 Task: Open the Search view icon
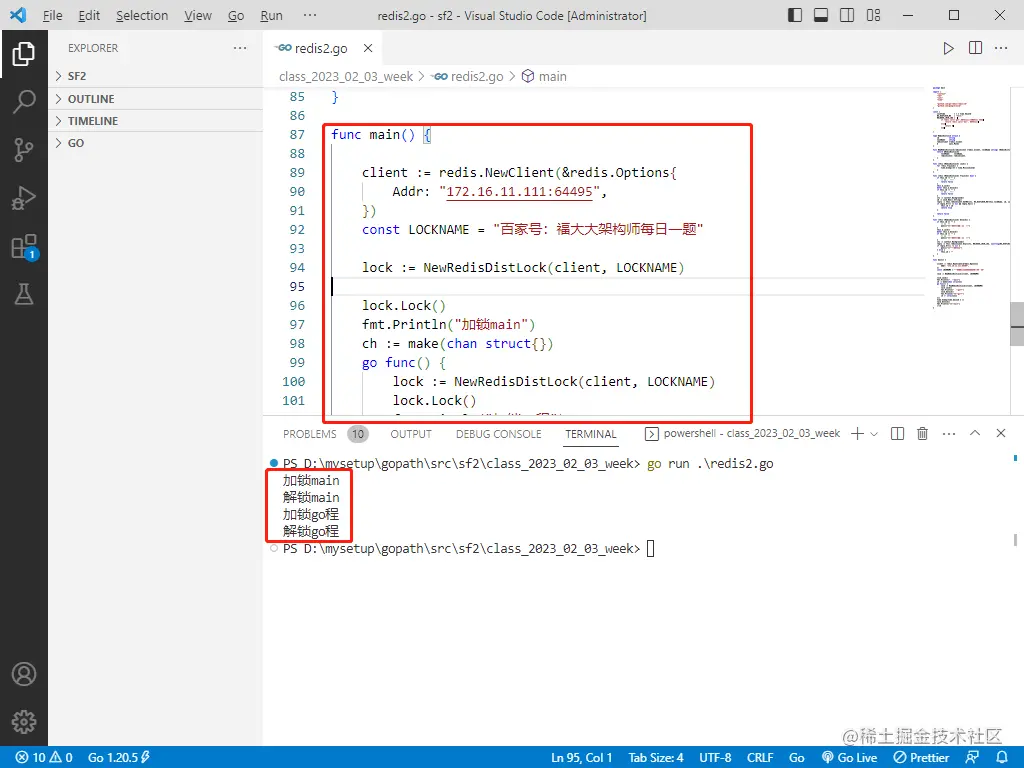click(24, 102)
